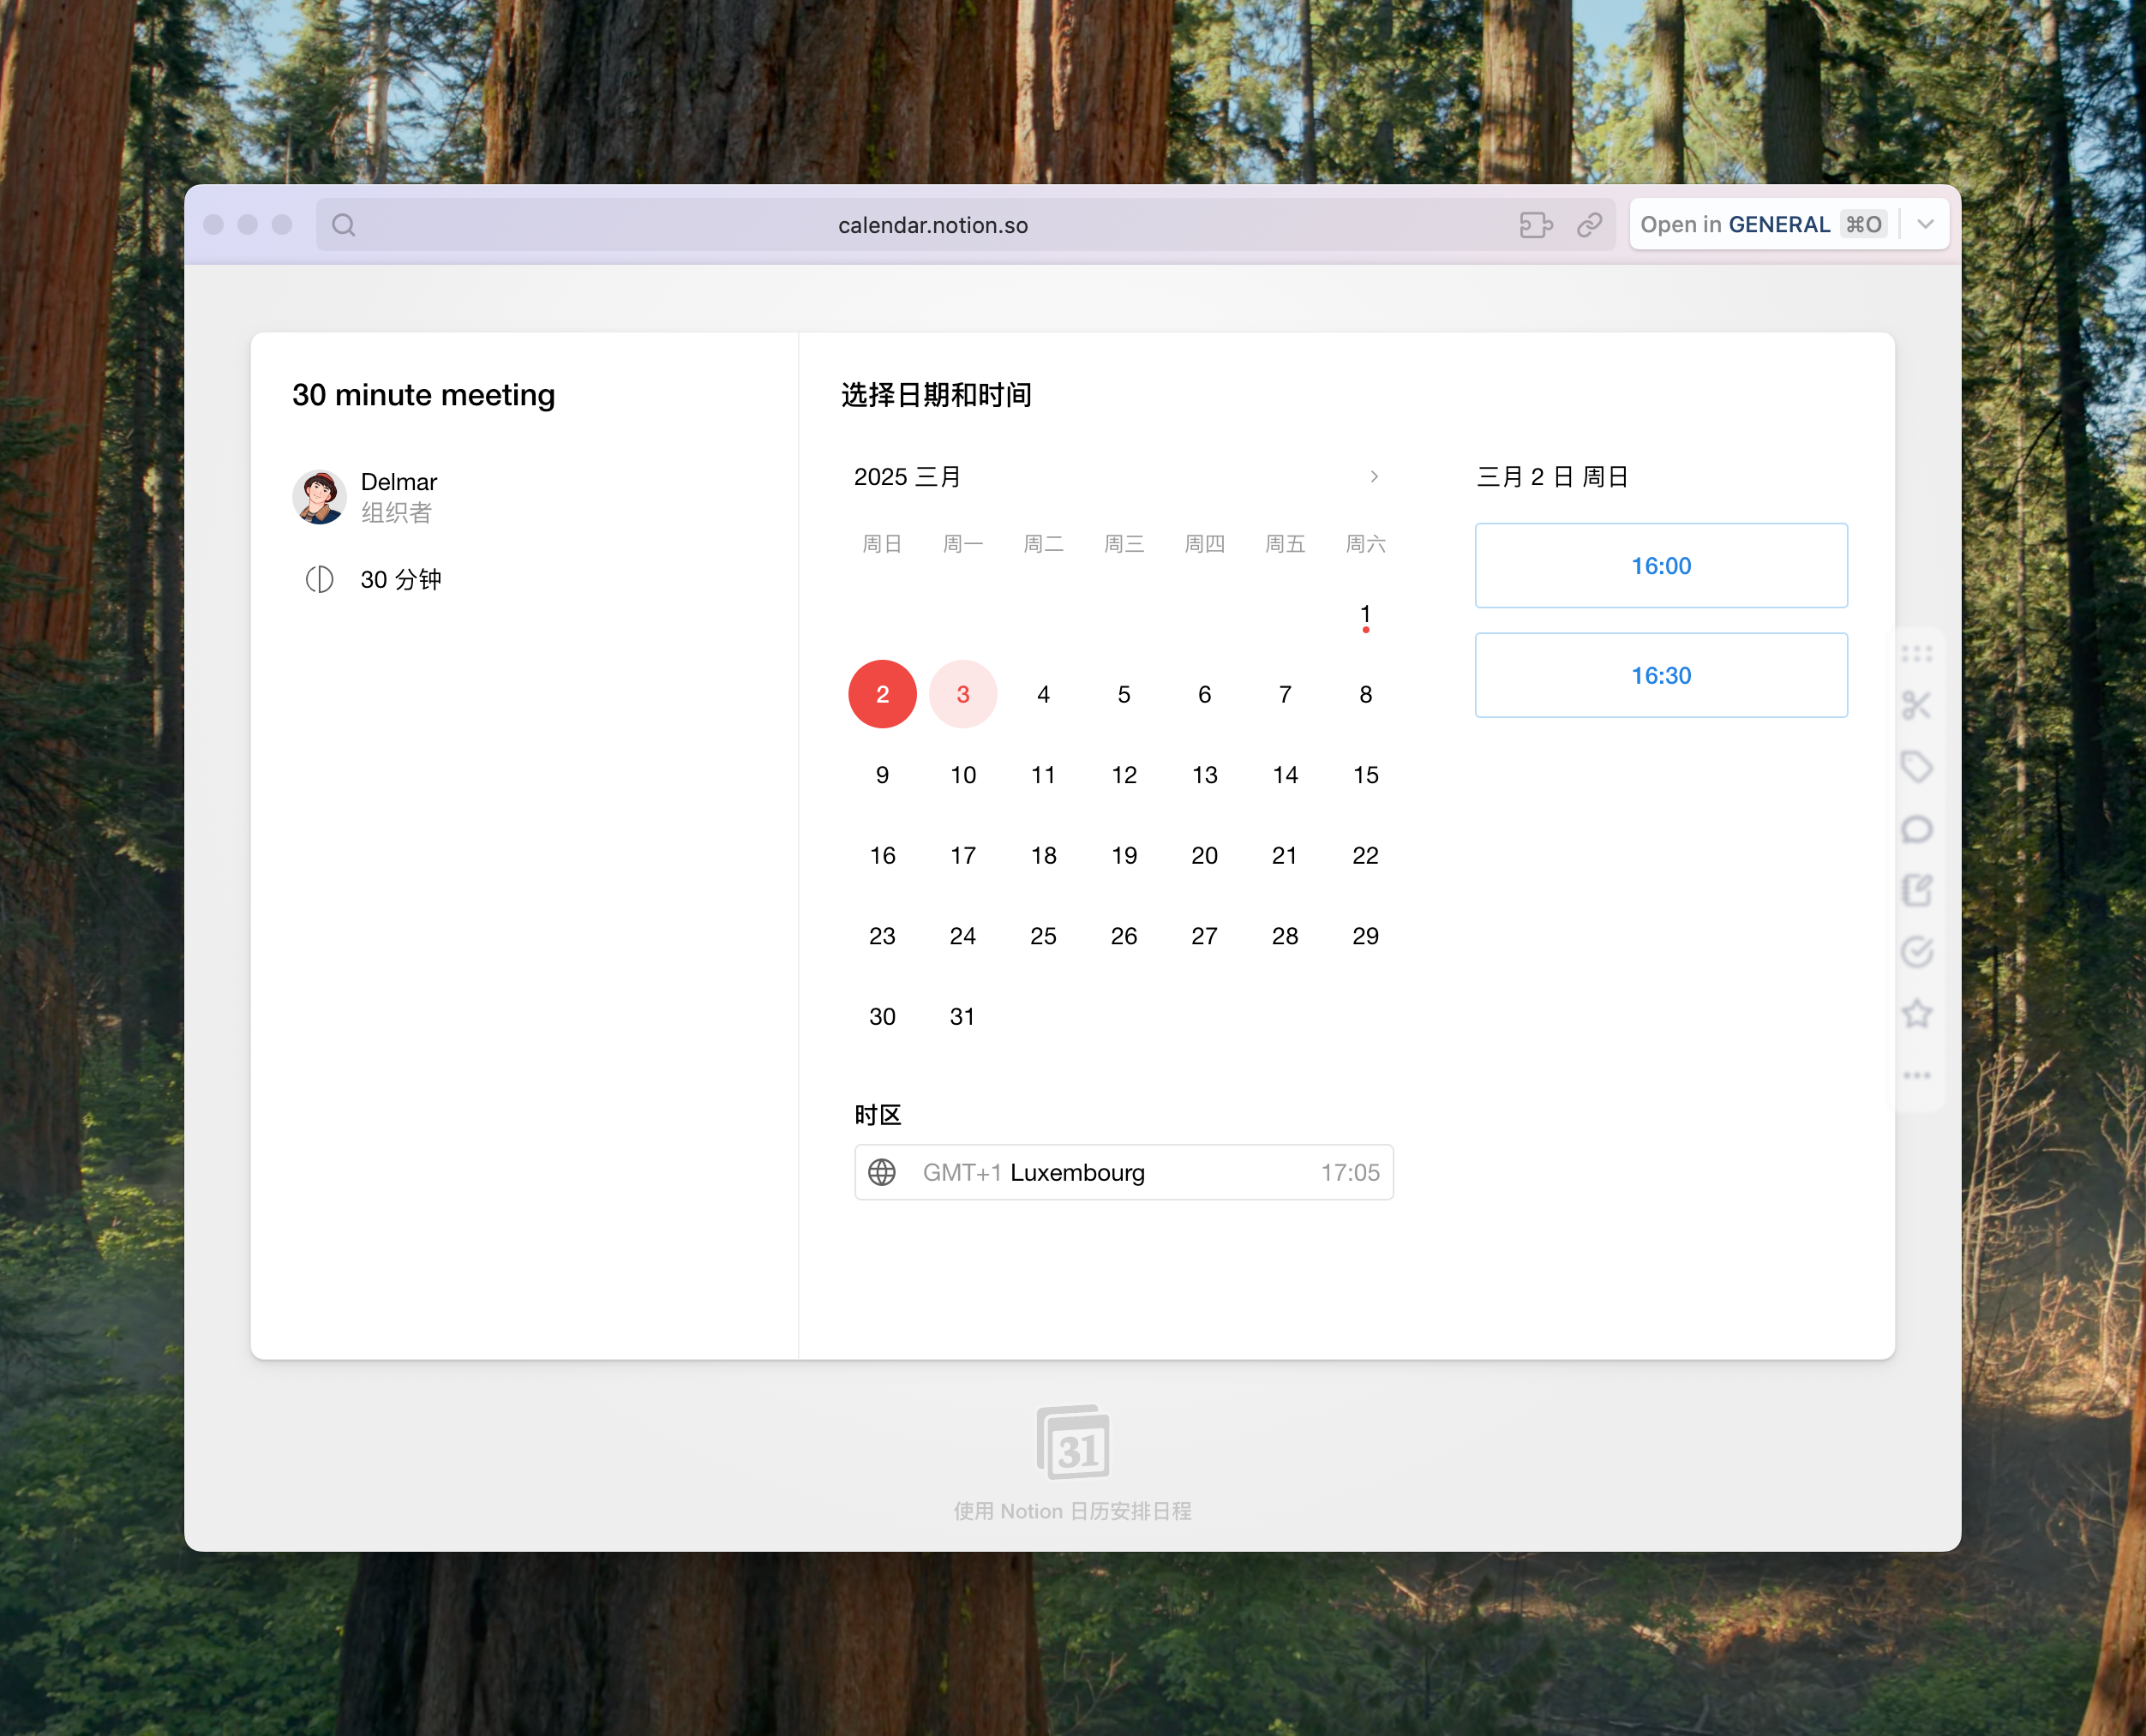This screenshot has height=1736, width=2146.
Task: Select the 16:00 time slot
Action: [1660, 566]
